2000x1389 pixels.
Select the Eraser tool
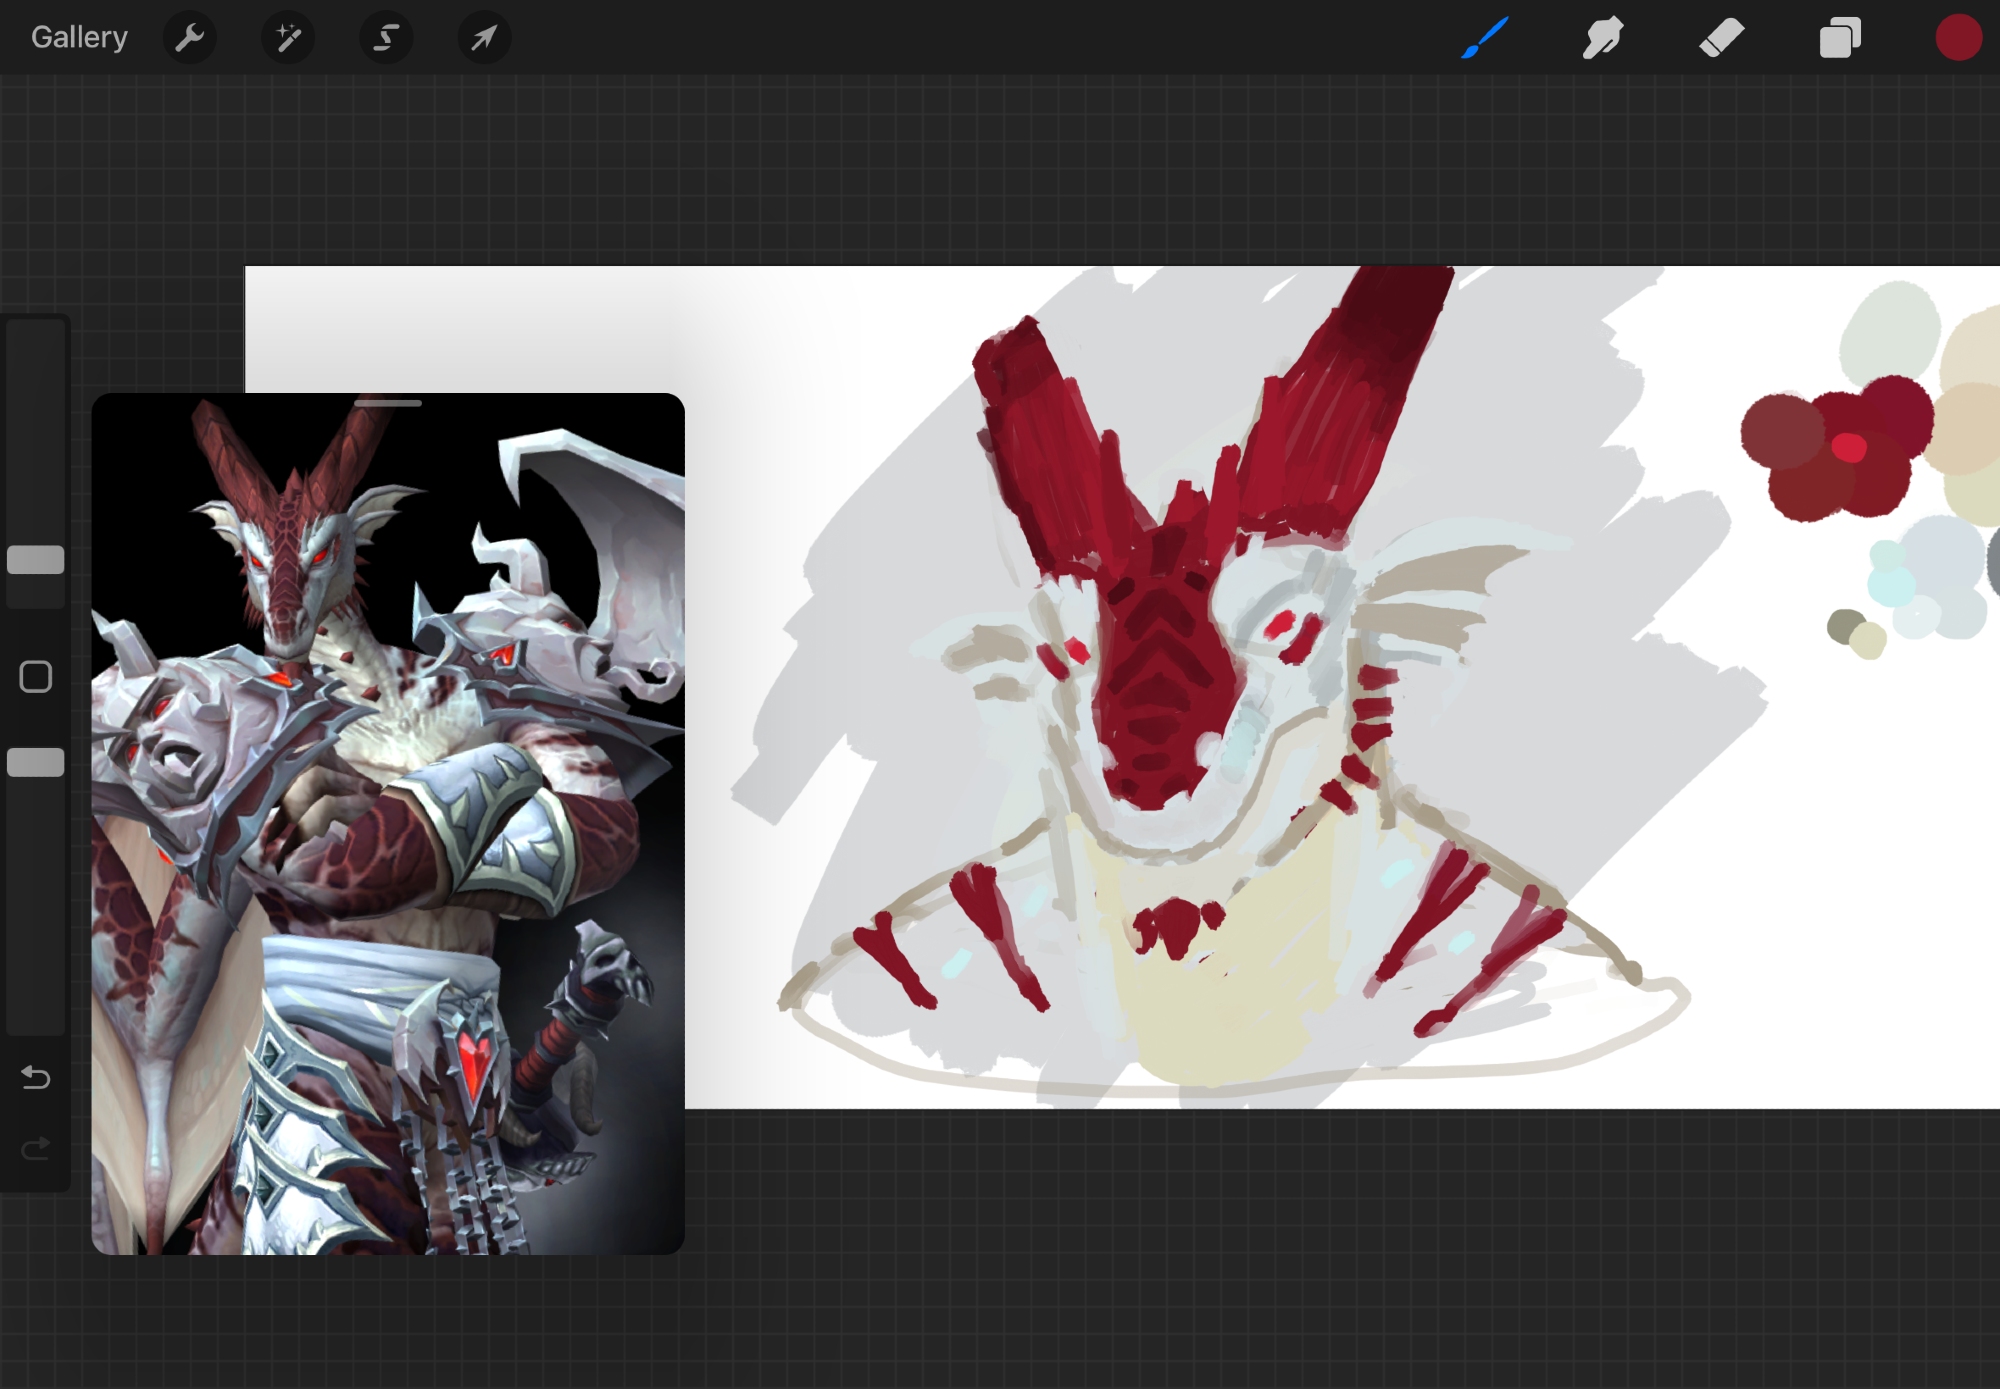coord(1721,38)
